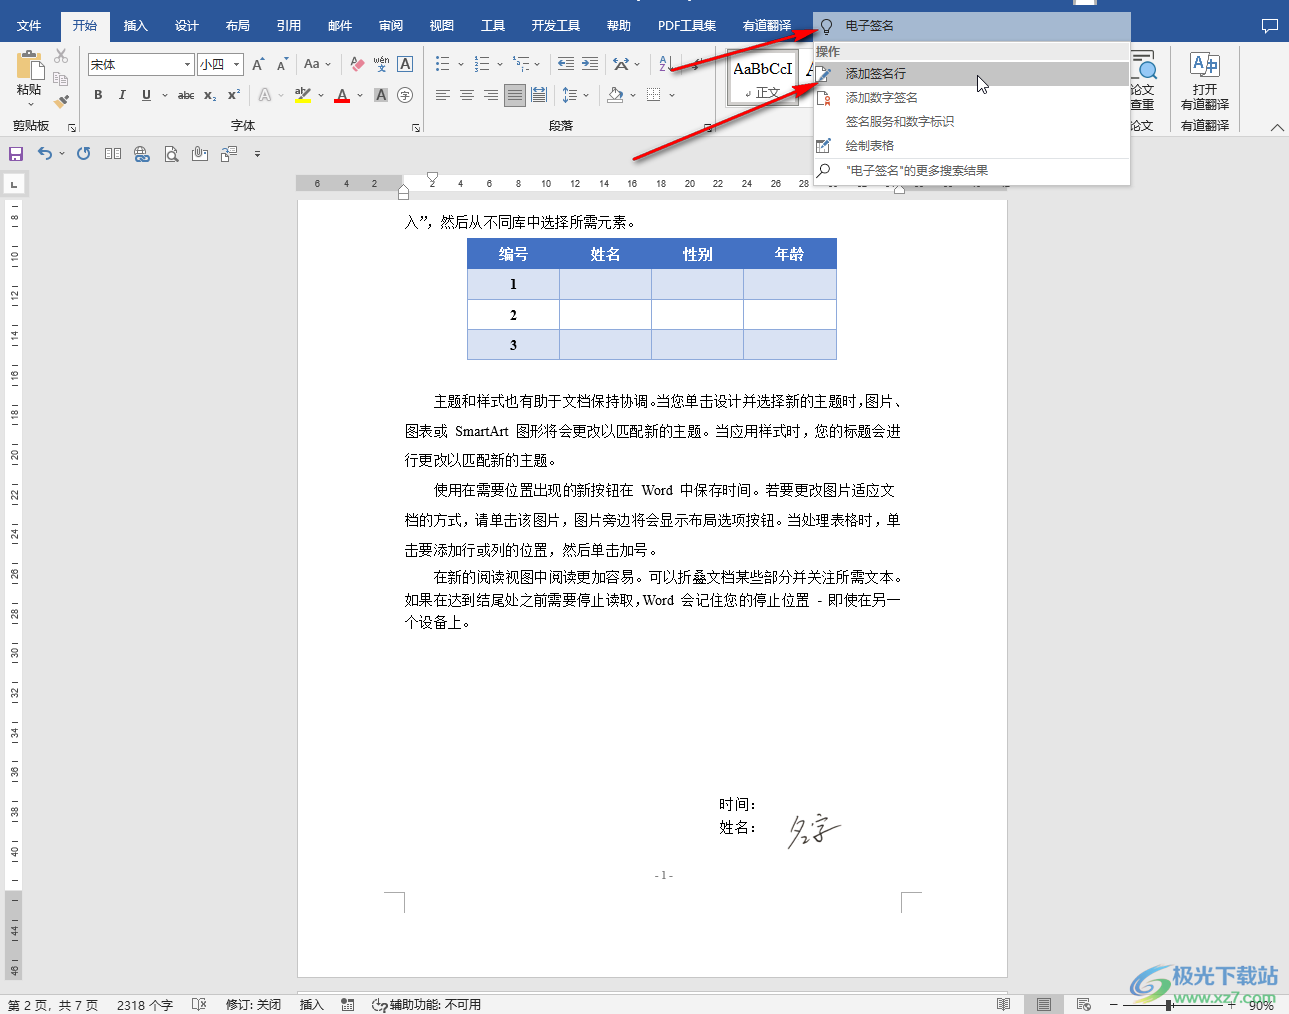1289x1014 pixels.
Task: Align text right
Action: [x=491, y=95]
